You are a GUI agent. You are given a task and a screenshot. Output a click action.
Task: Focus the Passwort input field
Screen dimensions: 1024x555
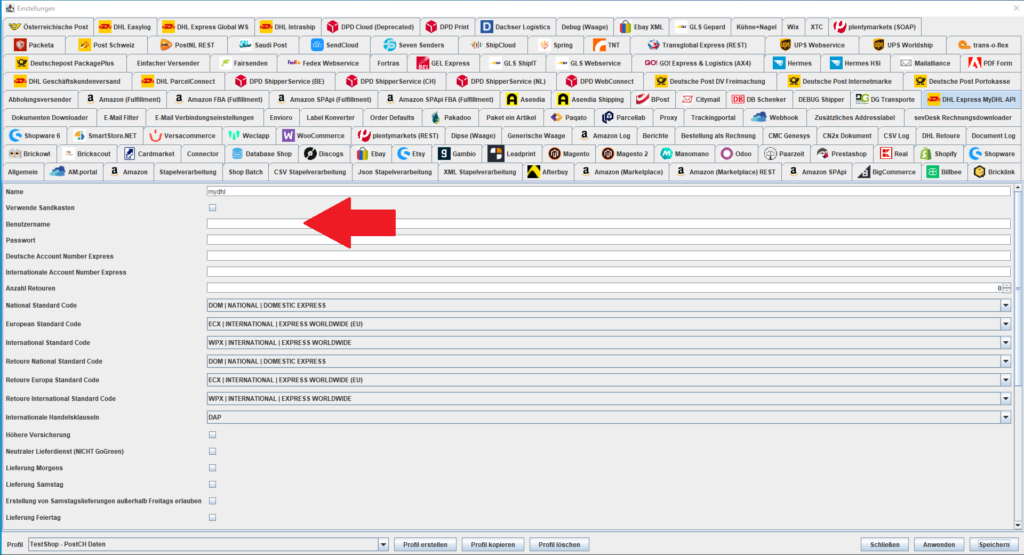click(609, 240)
